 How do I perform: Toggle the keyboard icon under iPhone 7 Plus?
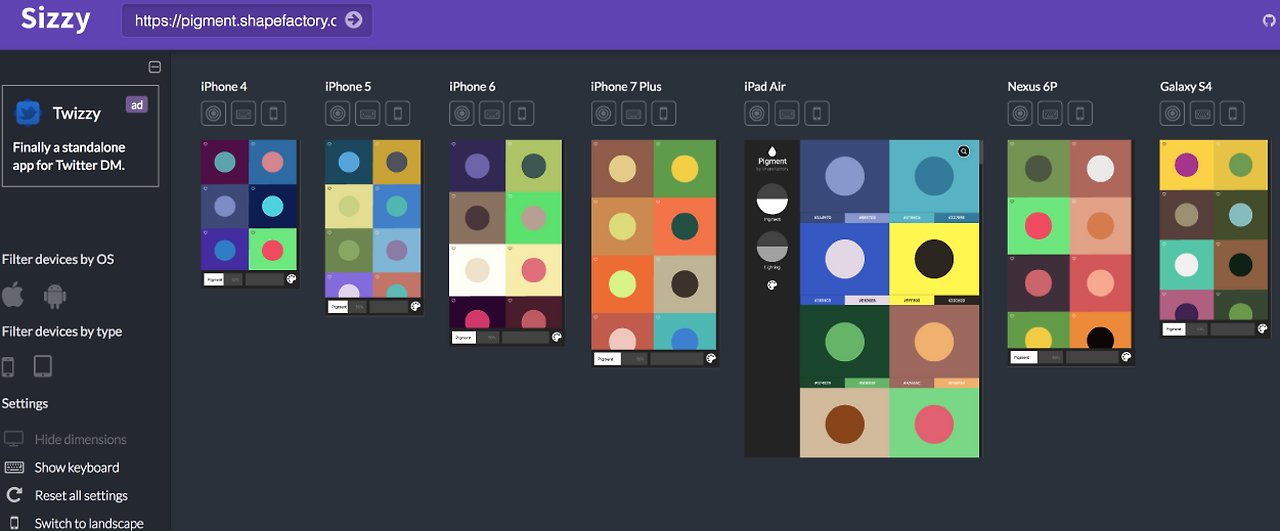pos(633,113)
